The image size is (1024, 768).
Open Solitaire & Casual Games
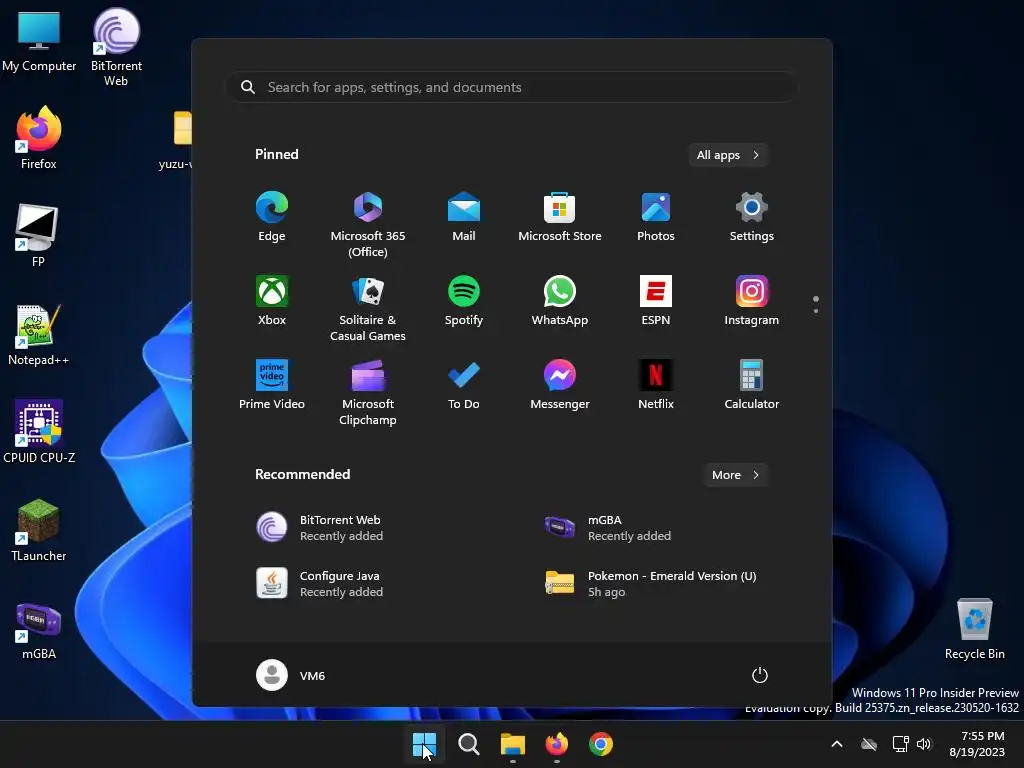(x=368, y=309)
